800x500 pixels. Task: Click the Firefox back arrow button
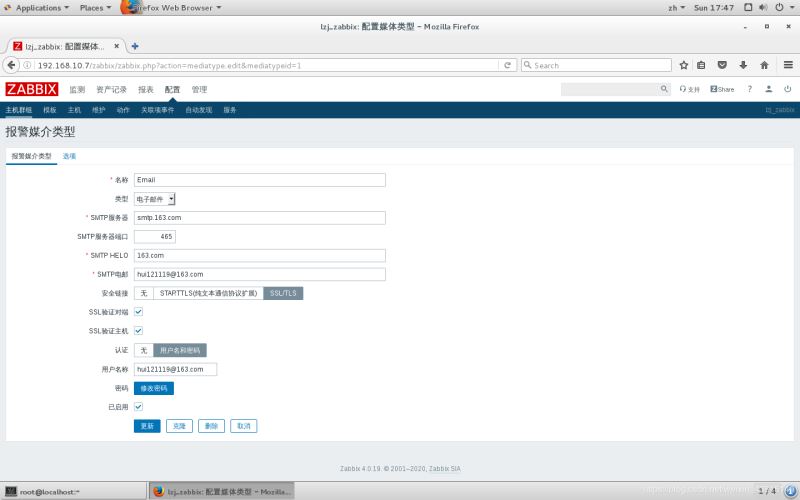(11, 65)
